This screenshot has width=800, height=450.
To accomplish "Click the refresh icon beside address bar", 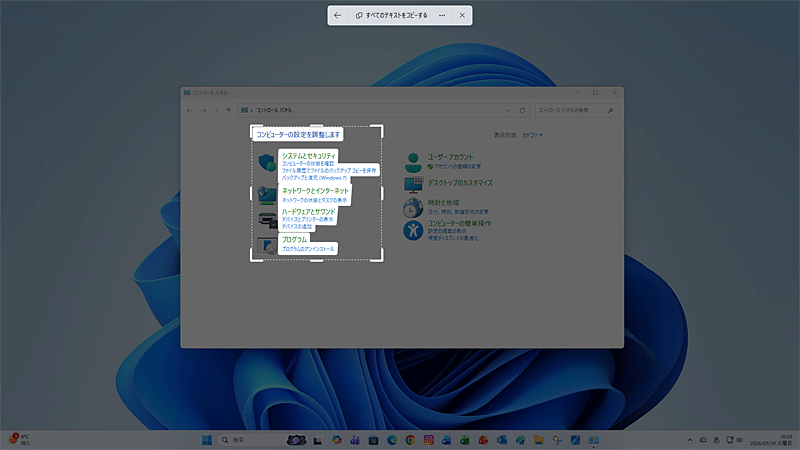I will pos(522,110).
